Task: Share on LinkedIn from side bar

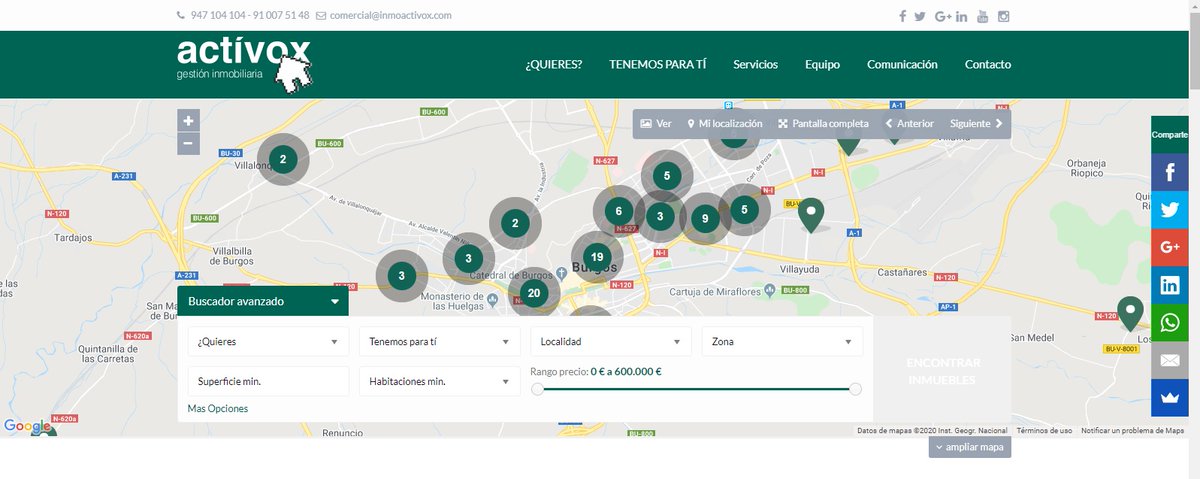Action: (1170, 285)
